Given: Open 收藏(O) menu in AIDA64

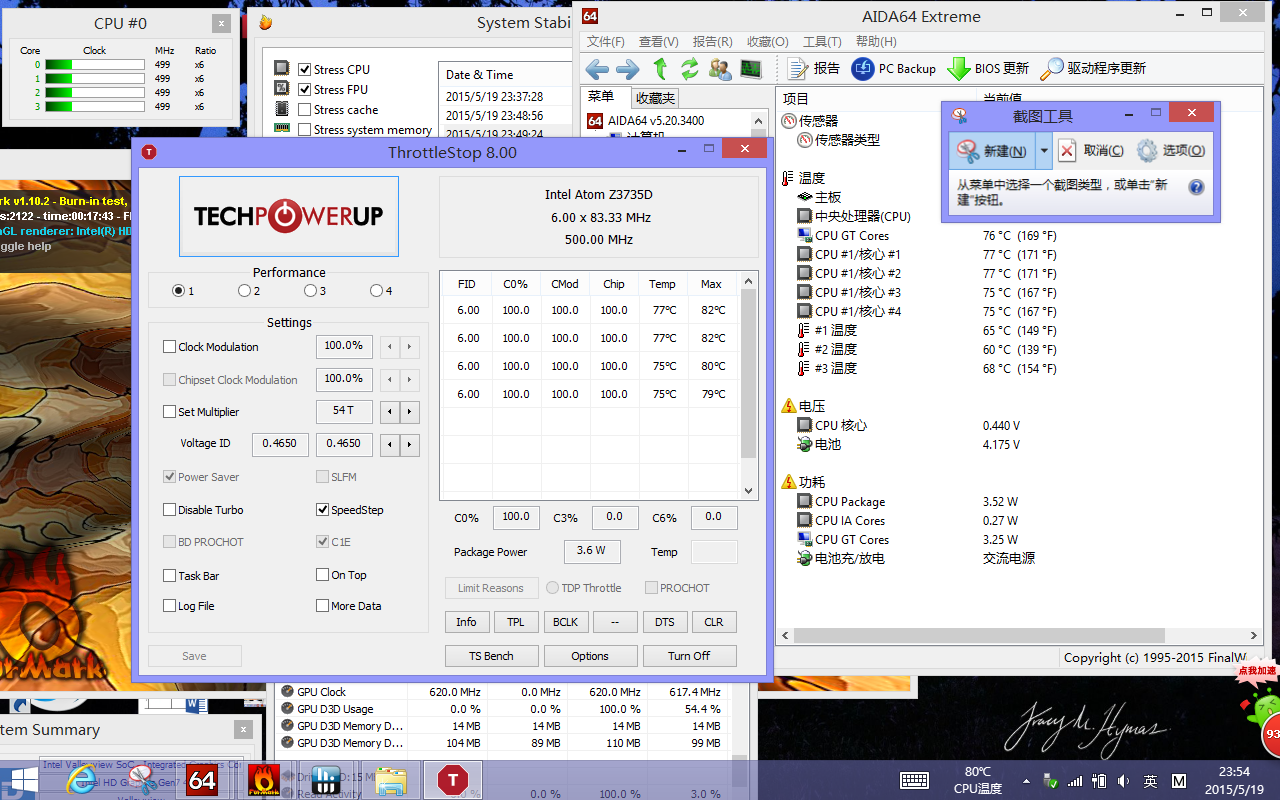Looking at the screenshot, I should pos(767,42).
